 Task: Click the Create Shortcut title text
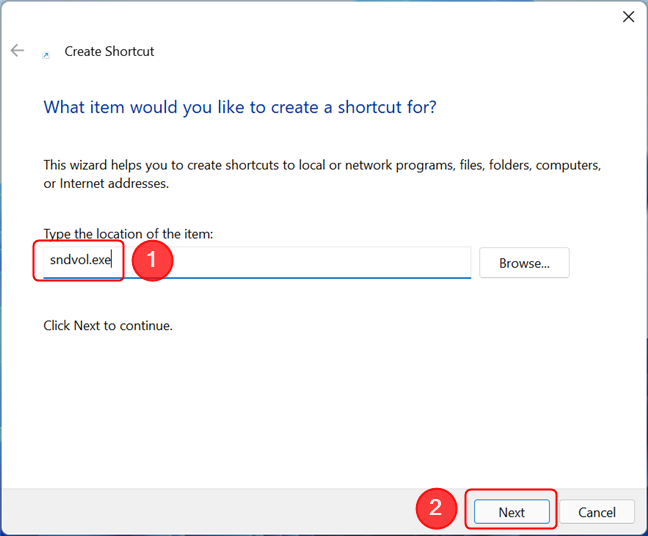[109, 51]
